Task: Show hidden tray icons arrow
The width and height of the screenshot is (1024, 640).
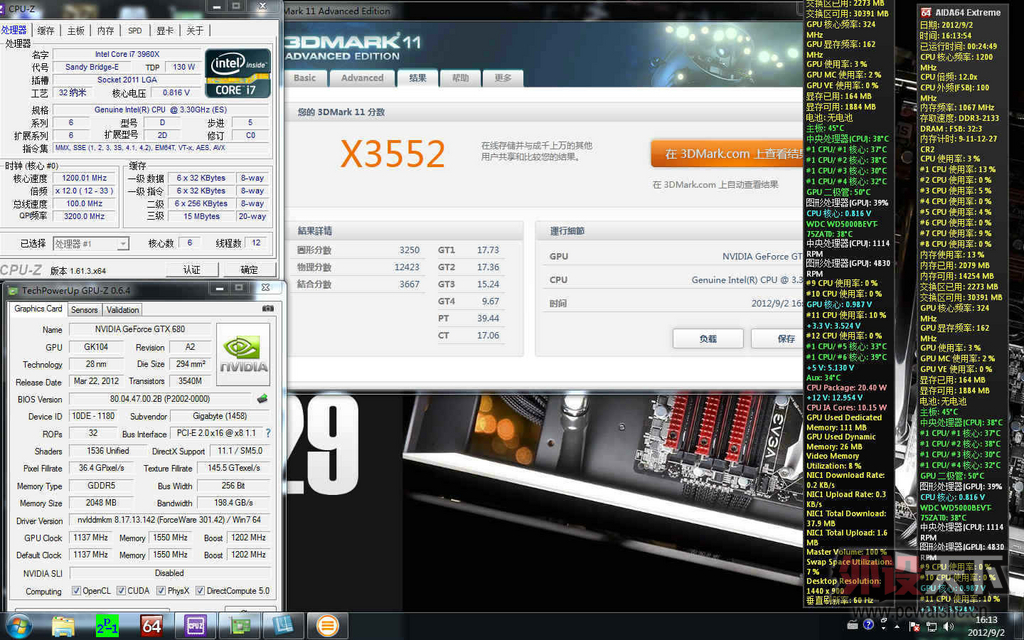Action: [x=897, y=626]
